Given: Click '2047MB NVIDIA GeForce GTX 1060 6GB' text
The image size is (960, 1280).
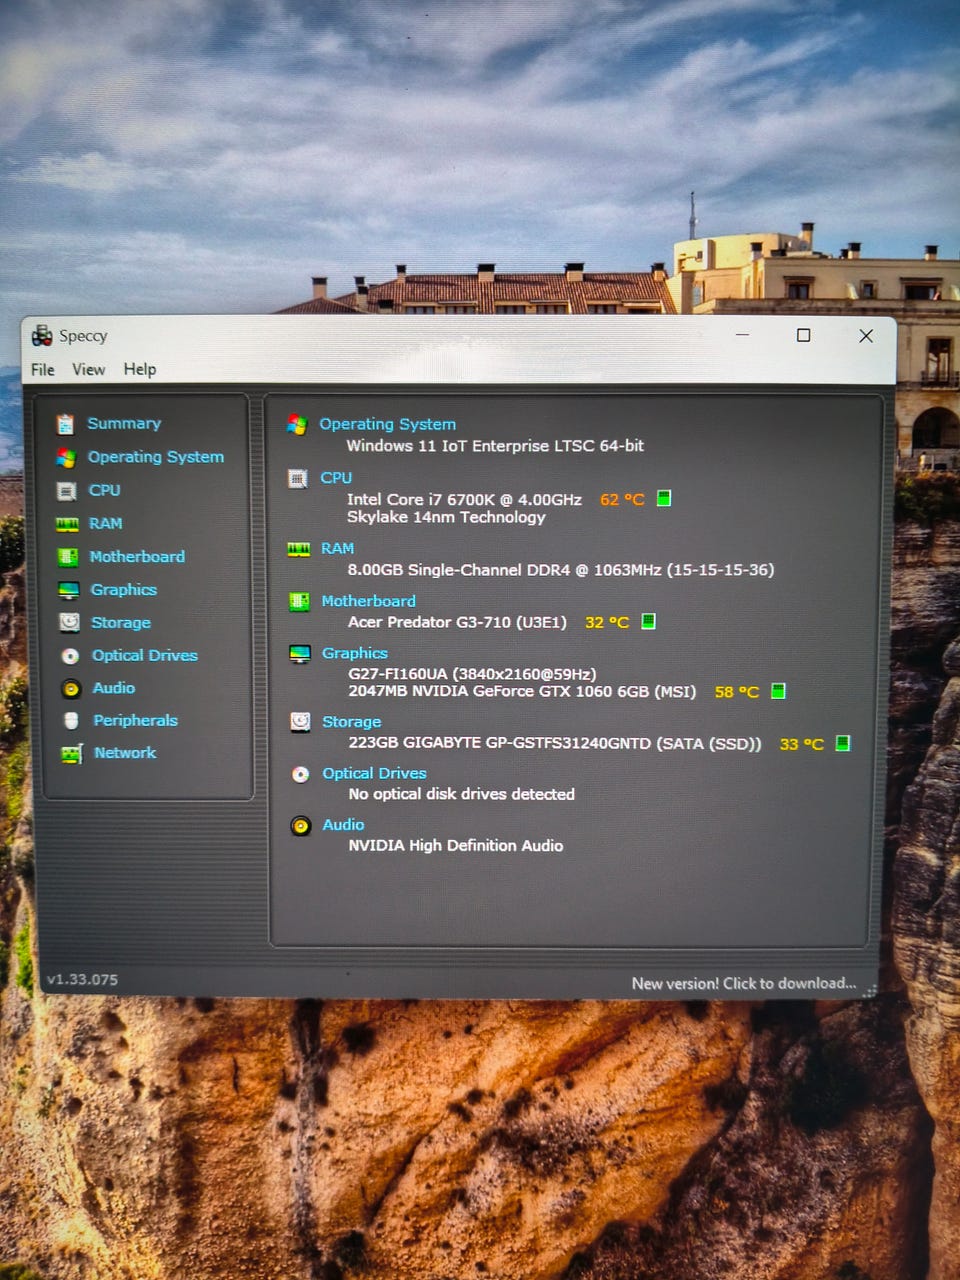Looking at the screenshot, I should [522, 691].
